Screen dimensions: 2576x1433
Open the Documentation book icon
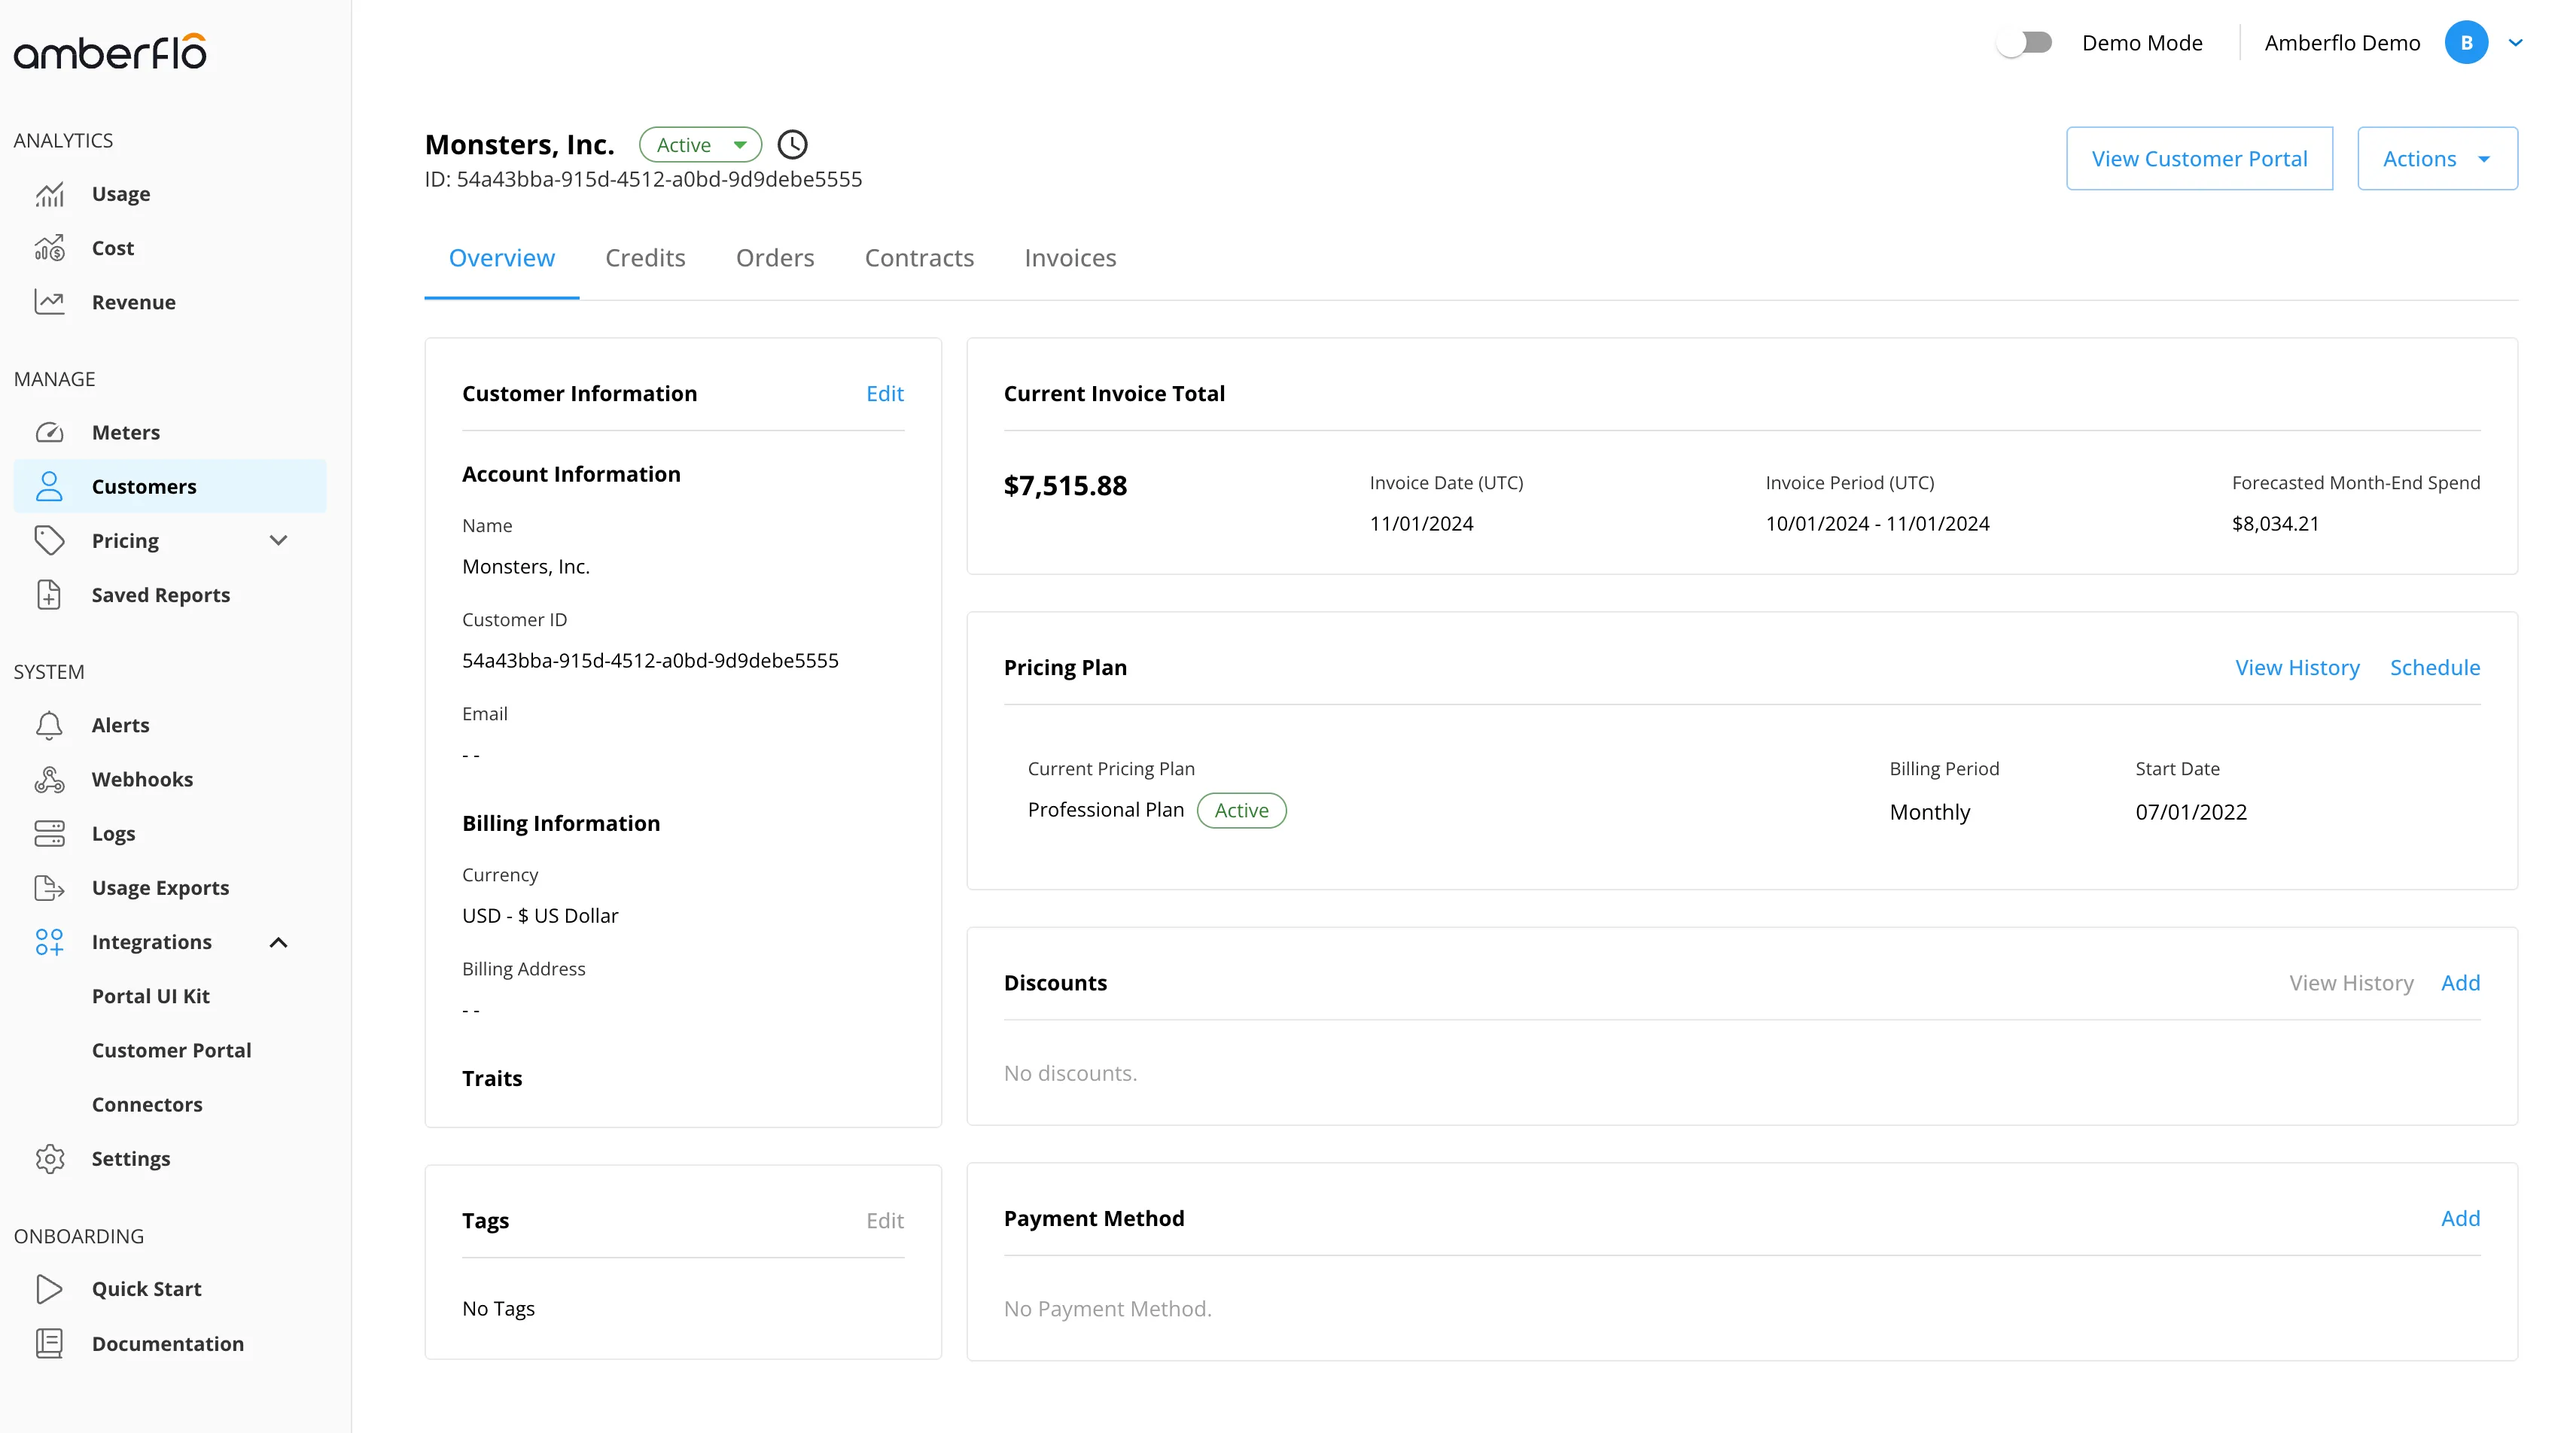click(49, 1343)
